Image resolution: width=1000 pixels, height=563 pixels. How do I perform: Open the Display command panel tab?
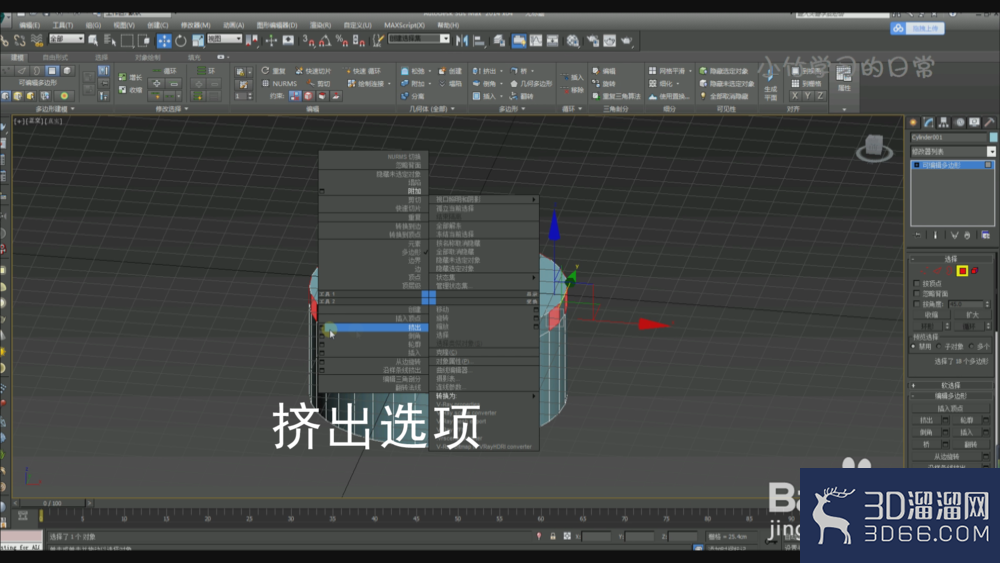[x=974, y=122]
